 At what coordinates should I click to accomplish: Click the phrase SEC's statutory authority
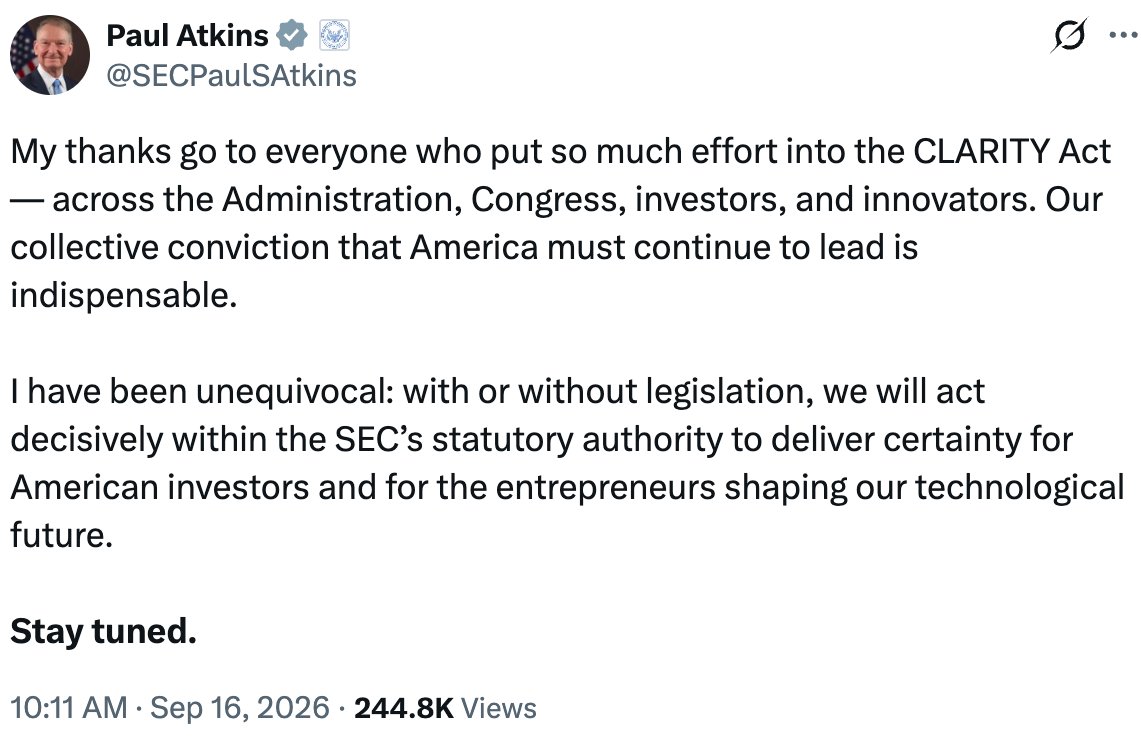[x=528, y=440]
